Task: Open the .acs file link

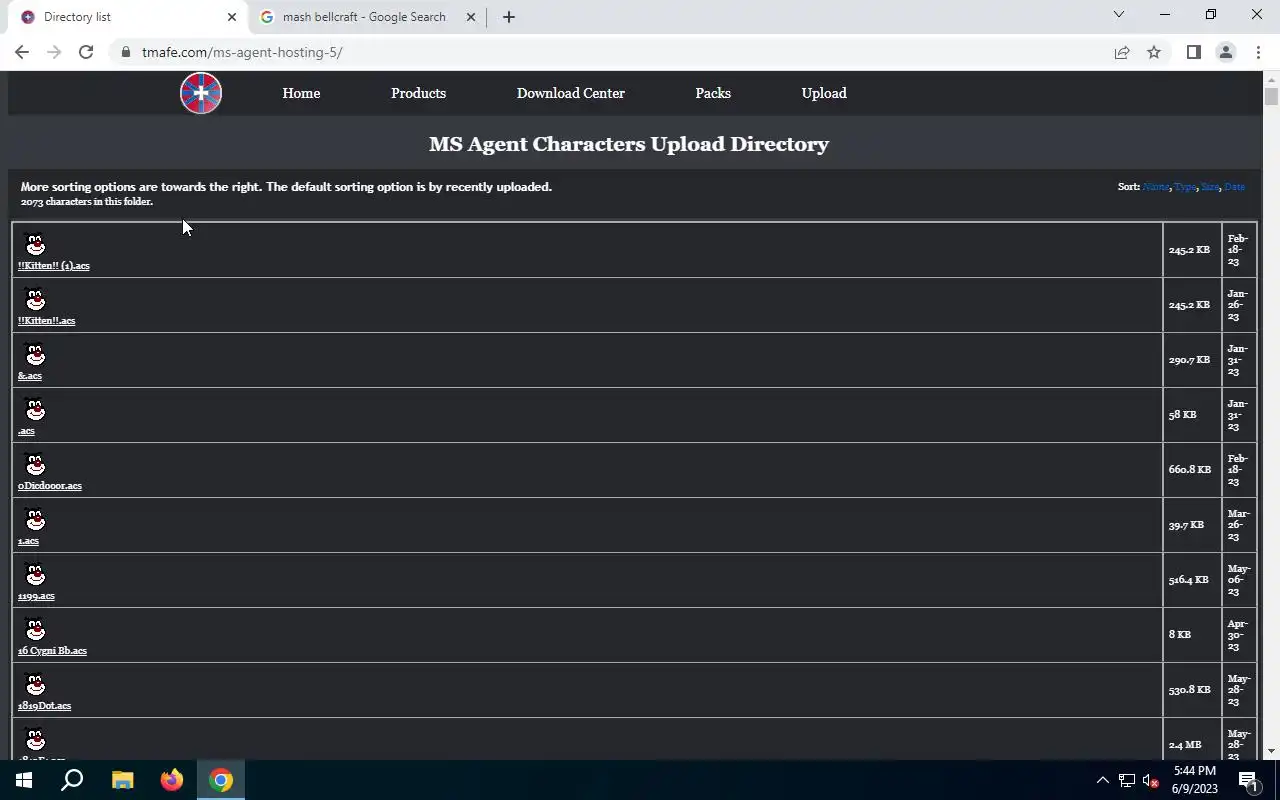Action: 26,431
